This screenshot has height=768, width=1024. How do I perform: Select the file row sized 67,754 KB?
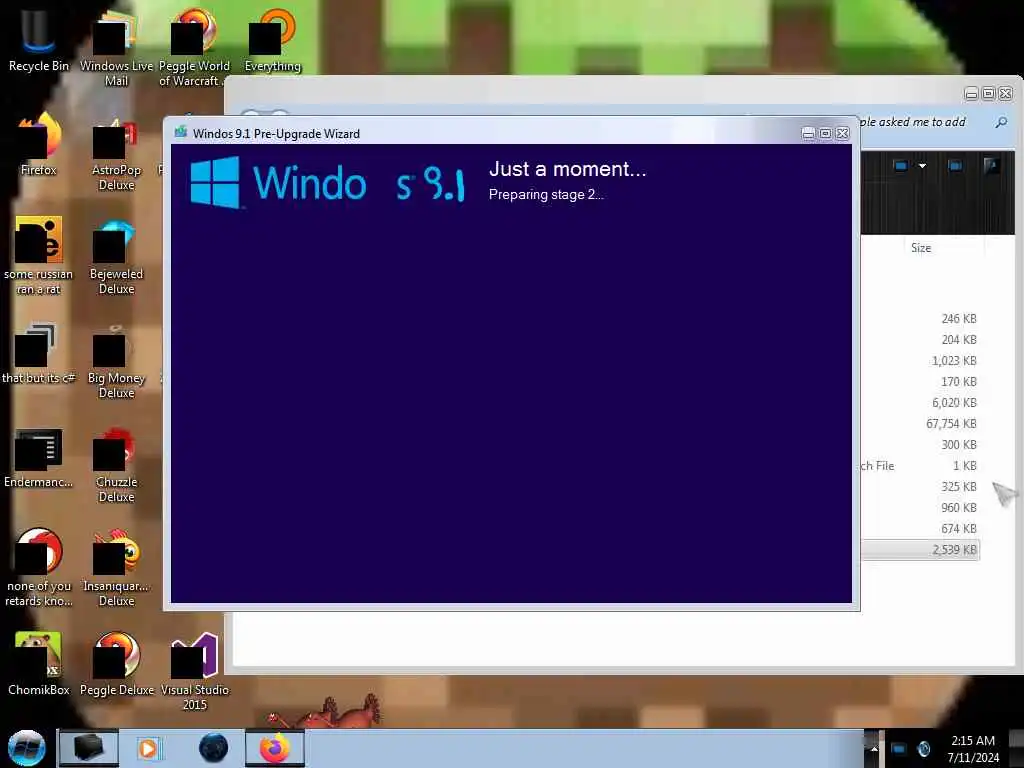[920, 423]
